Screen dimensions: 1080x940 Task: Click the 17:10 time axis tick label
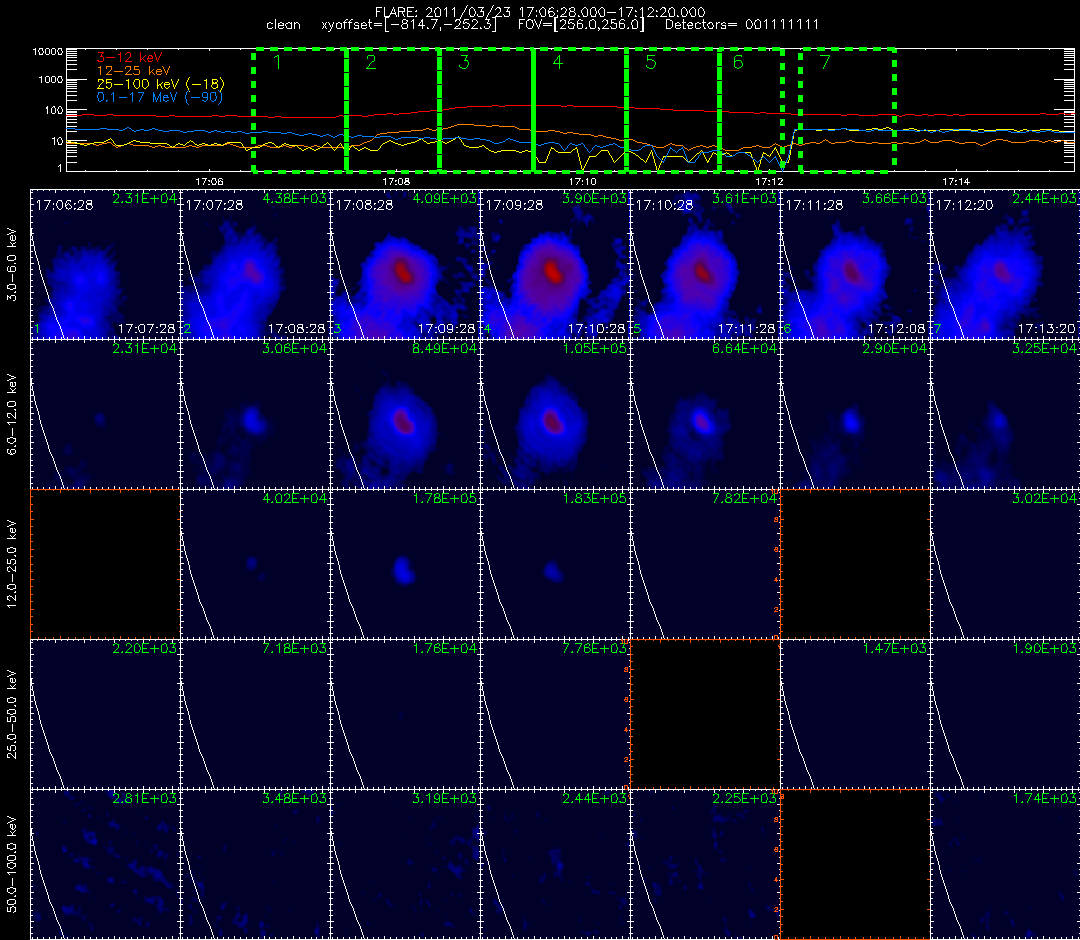point(583,181)
